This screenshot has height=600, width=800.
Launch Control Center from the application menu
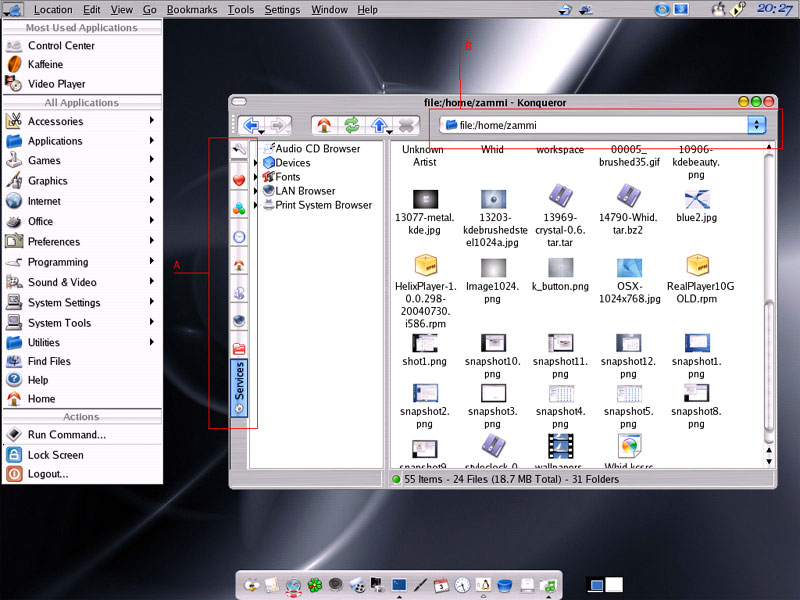tap(82, 45)
